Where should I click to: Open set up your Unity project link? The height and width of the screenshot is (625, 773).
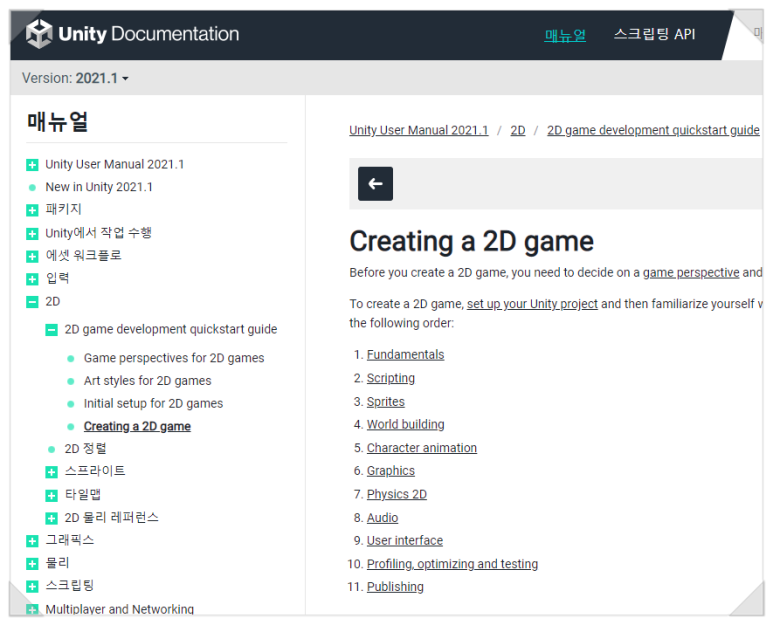pyautogui.click(x=532, y=304)
